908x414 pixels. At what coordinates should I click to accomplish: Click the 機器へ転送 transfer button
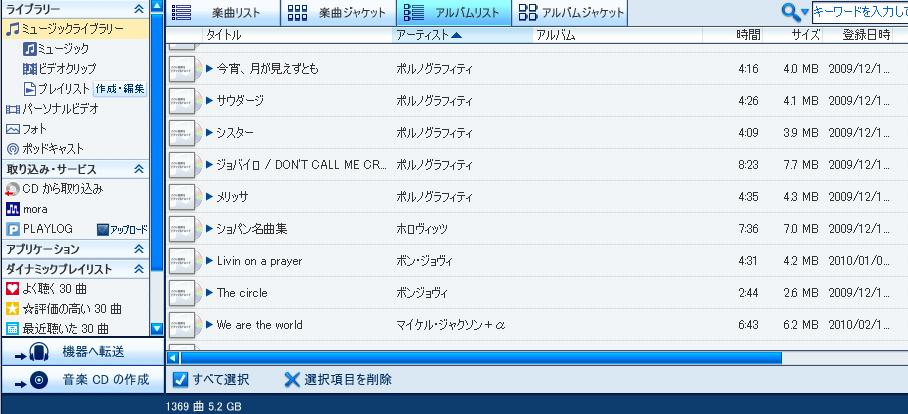(x=82, y=351)
